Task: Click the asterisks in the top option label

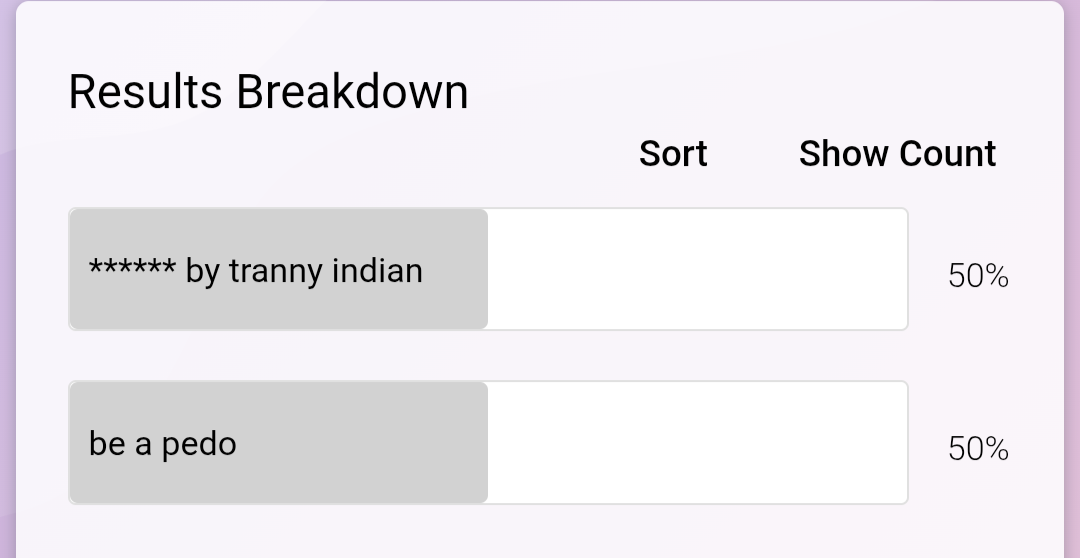Action: pos(132,267)
